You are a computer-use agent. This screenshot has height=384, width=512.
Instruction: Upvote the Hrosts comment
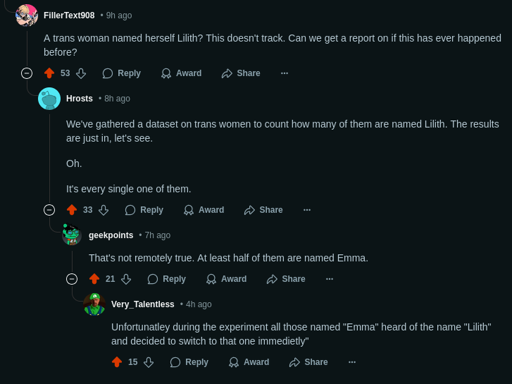pyautogui.click(x=72, y=210)
